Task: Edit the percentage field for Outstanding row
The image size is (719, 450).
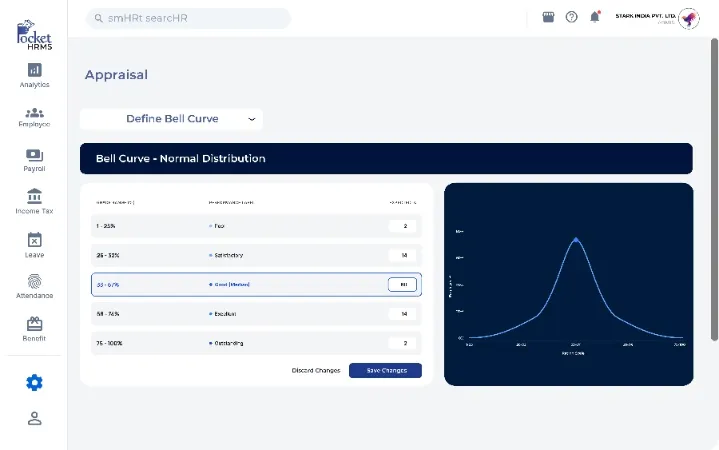Action: click(x=402, y=343)
